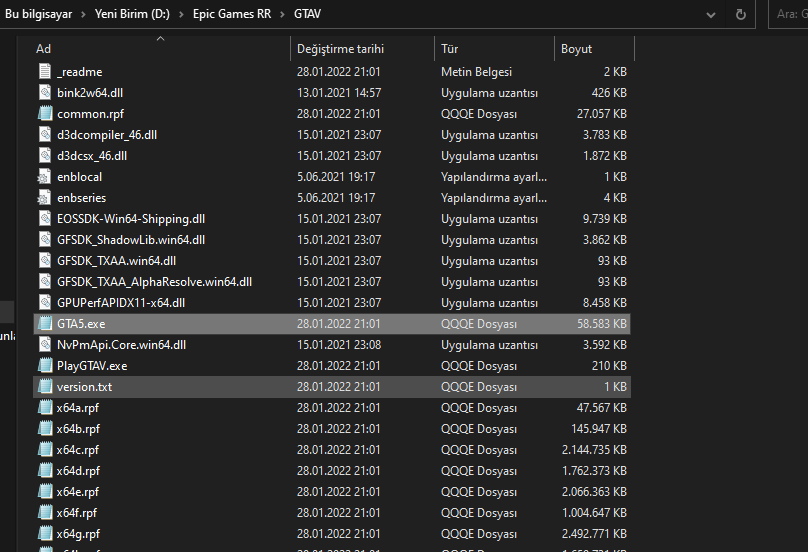Sort by the Değiştirme tarihi column header
The width and height of the screenshot is (808, 552).
coord(340,49)
